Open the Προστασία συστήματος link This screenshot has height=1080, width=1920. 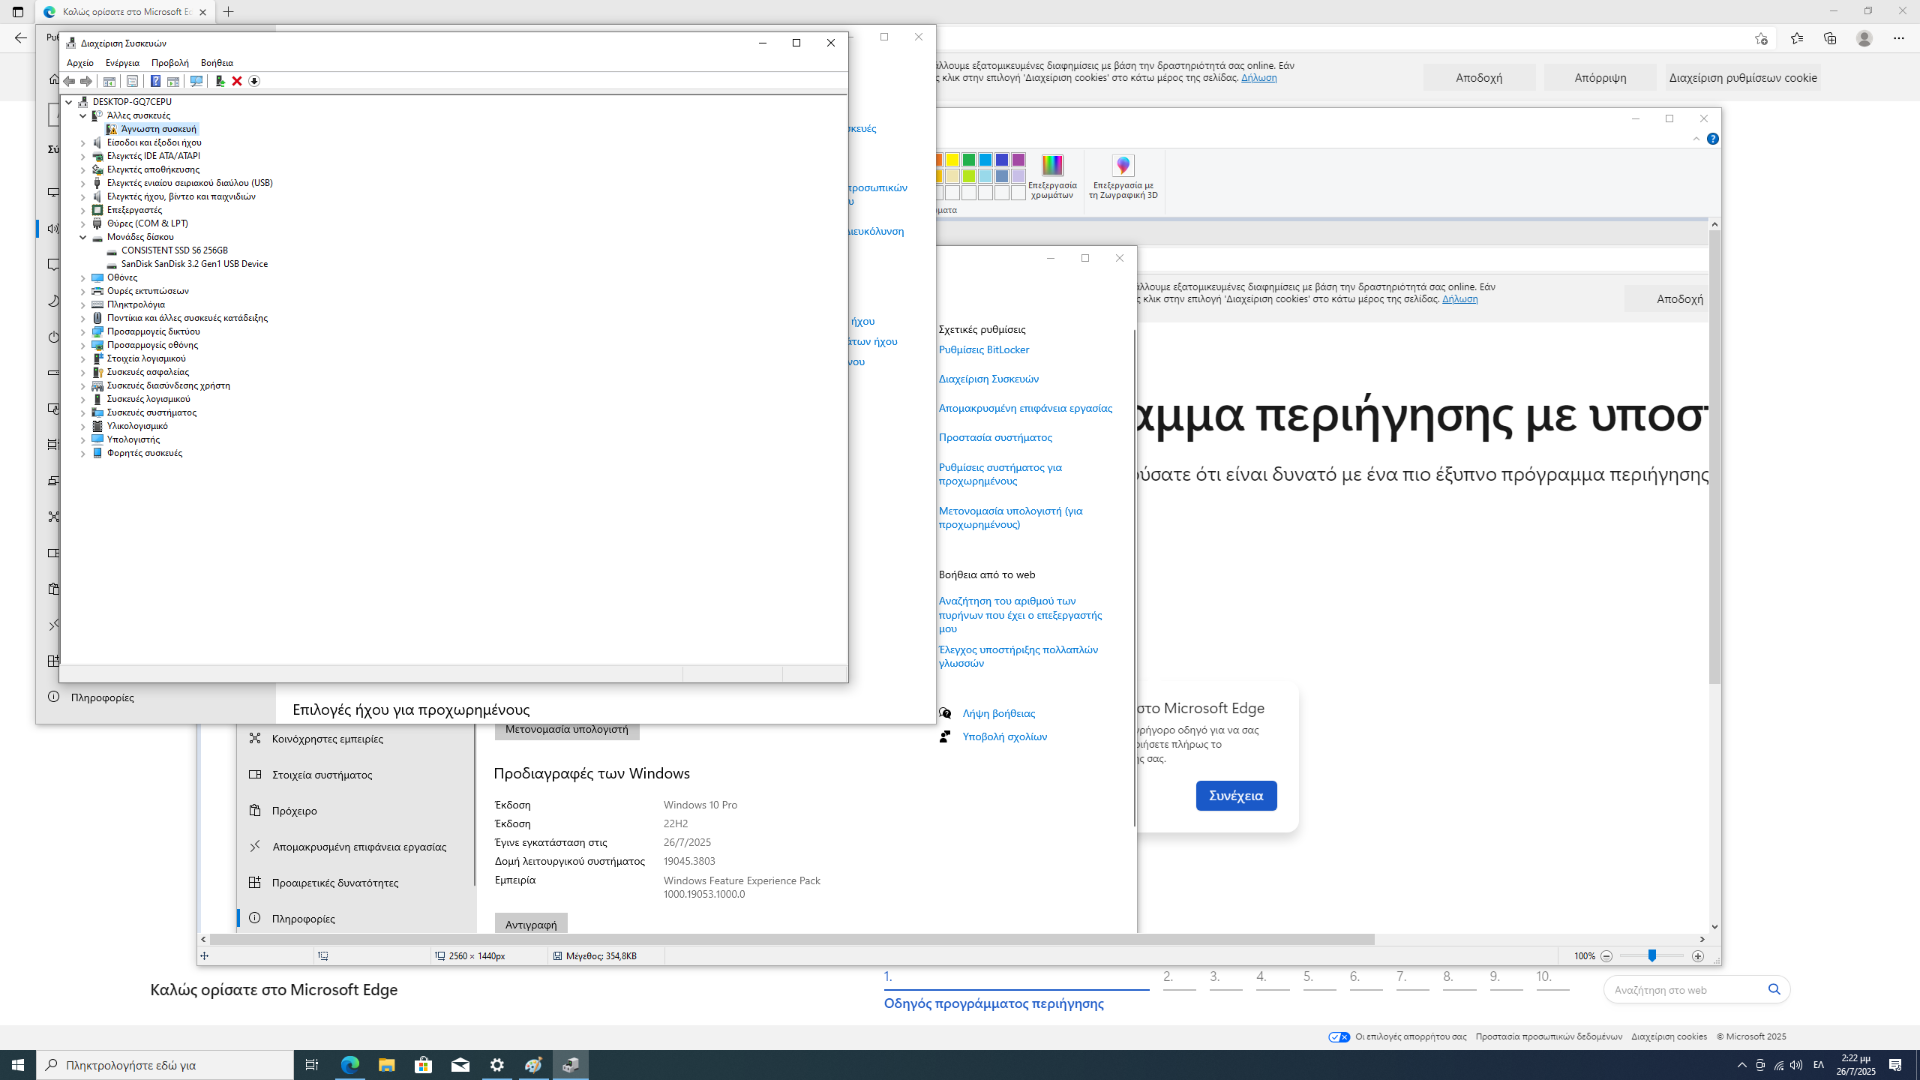pos(995,438)
